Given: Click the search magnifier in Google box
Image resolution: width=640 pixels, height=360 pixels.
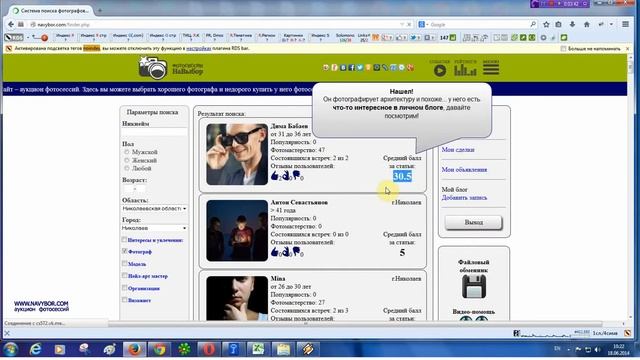Looking at the screenshot, I should click(x=533, y=24).
